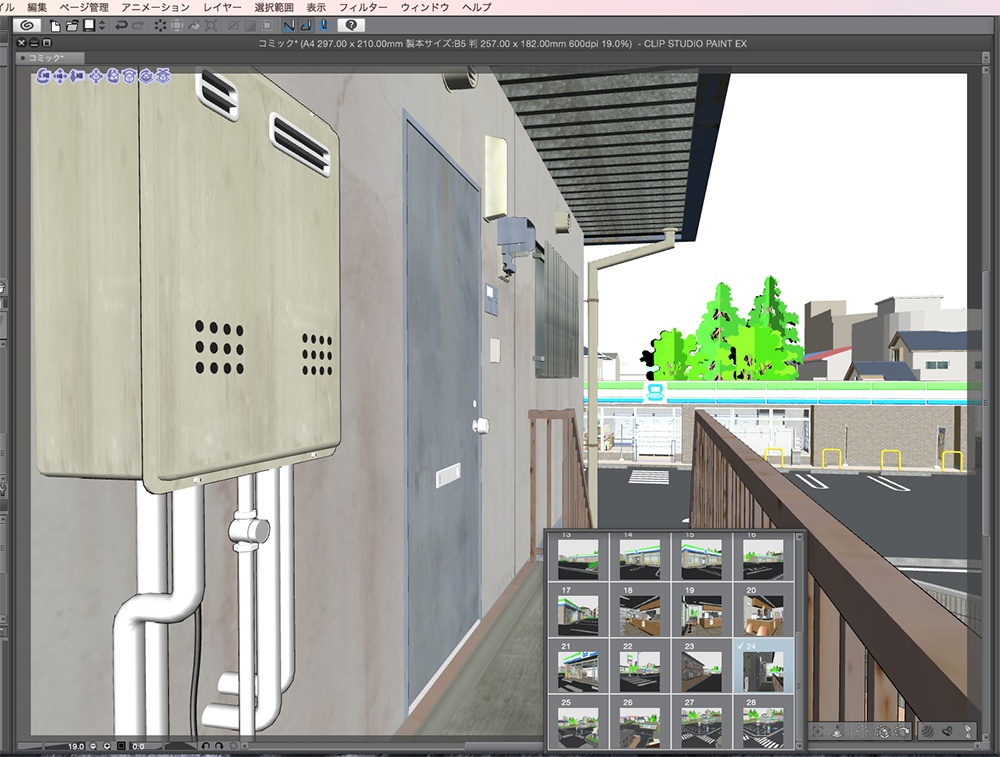Open the 編集 menu
Image resolution: width=1000 pixels, height=757 pixels.
(37, 7)
